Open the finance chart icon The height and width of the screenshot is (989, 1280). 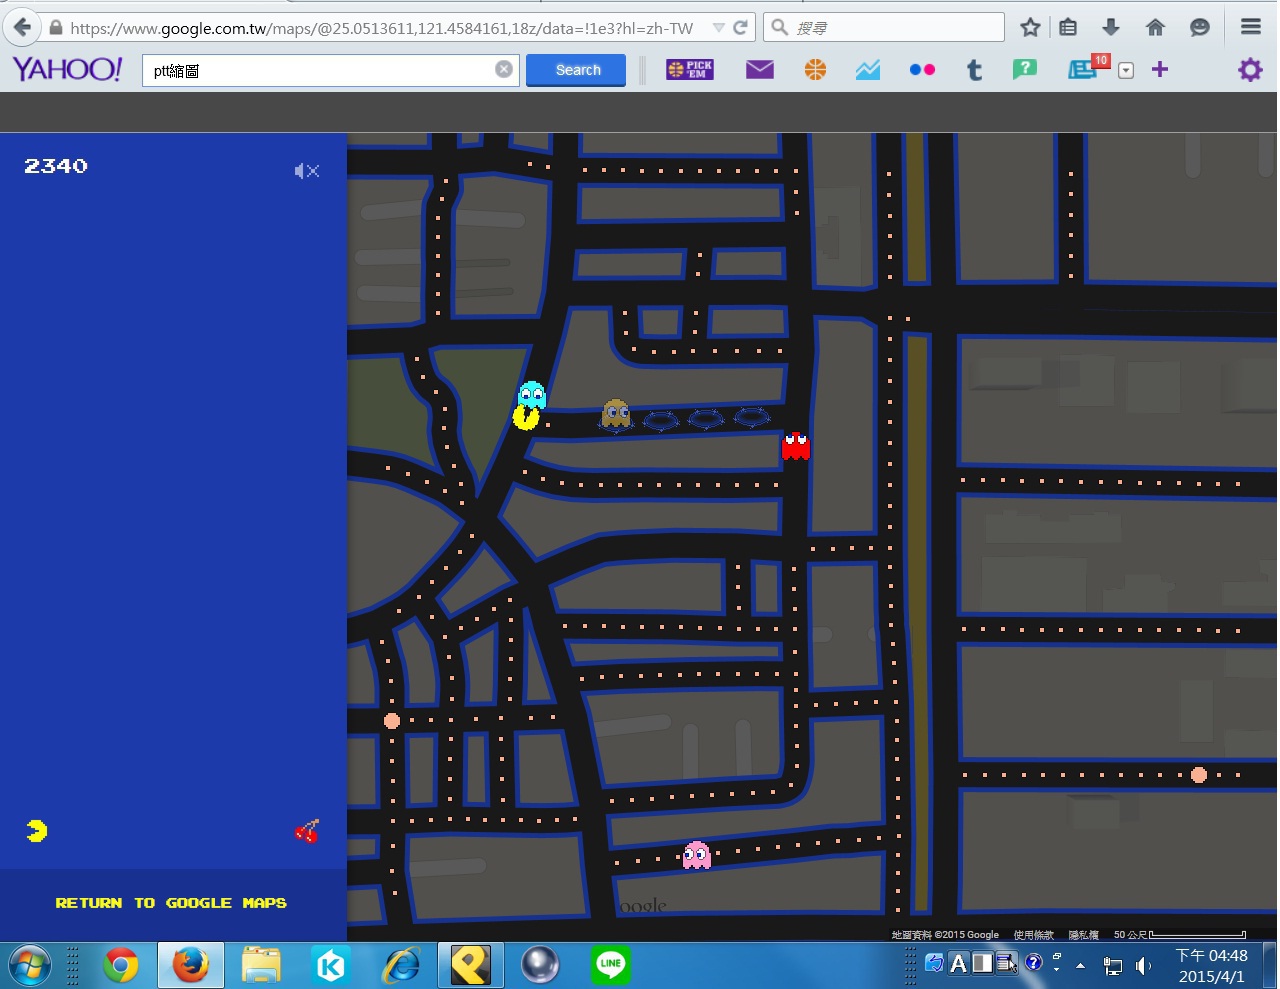tap(868, 69)
